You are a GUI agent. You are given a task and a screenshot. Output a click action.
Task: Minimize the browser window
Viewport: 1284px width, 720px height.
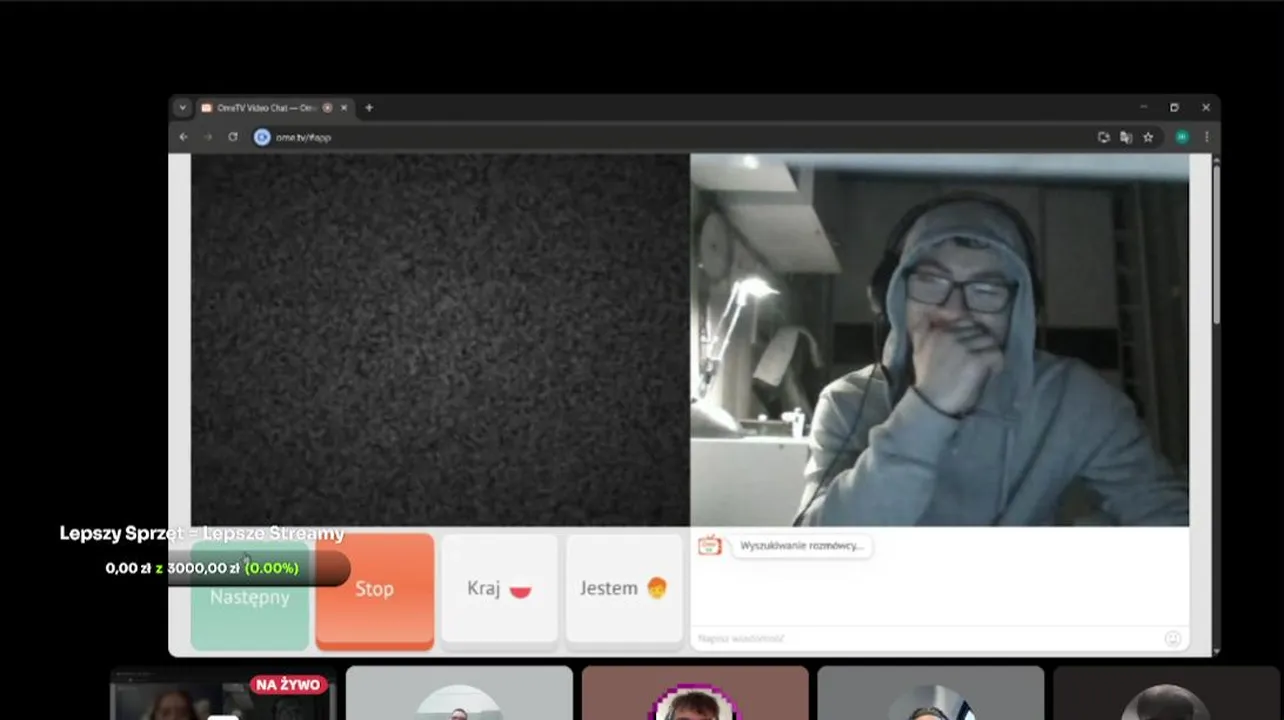point(1144,107)
